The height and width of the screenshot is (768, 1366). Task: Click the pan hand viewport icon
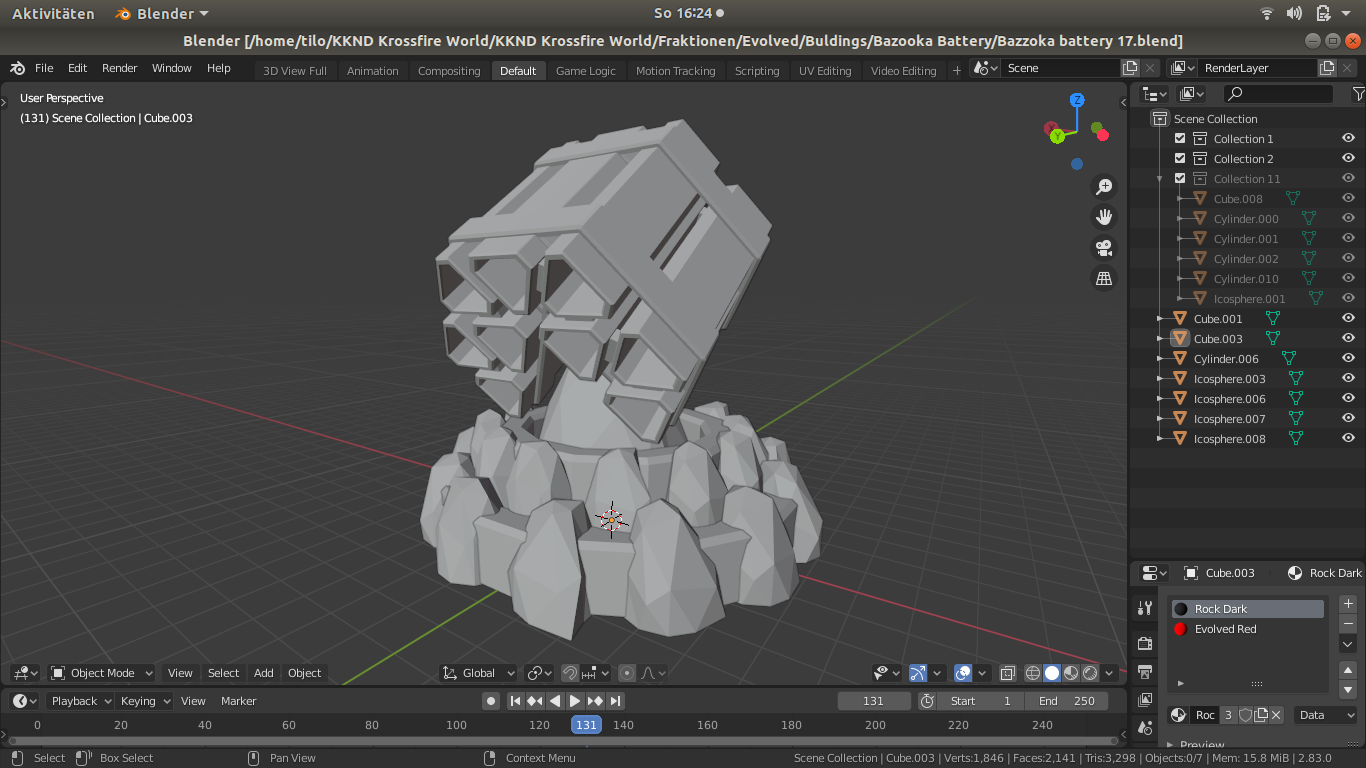[1104, 217]
